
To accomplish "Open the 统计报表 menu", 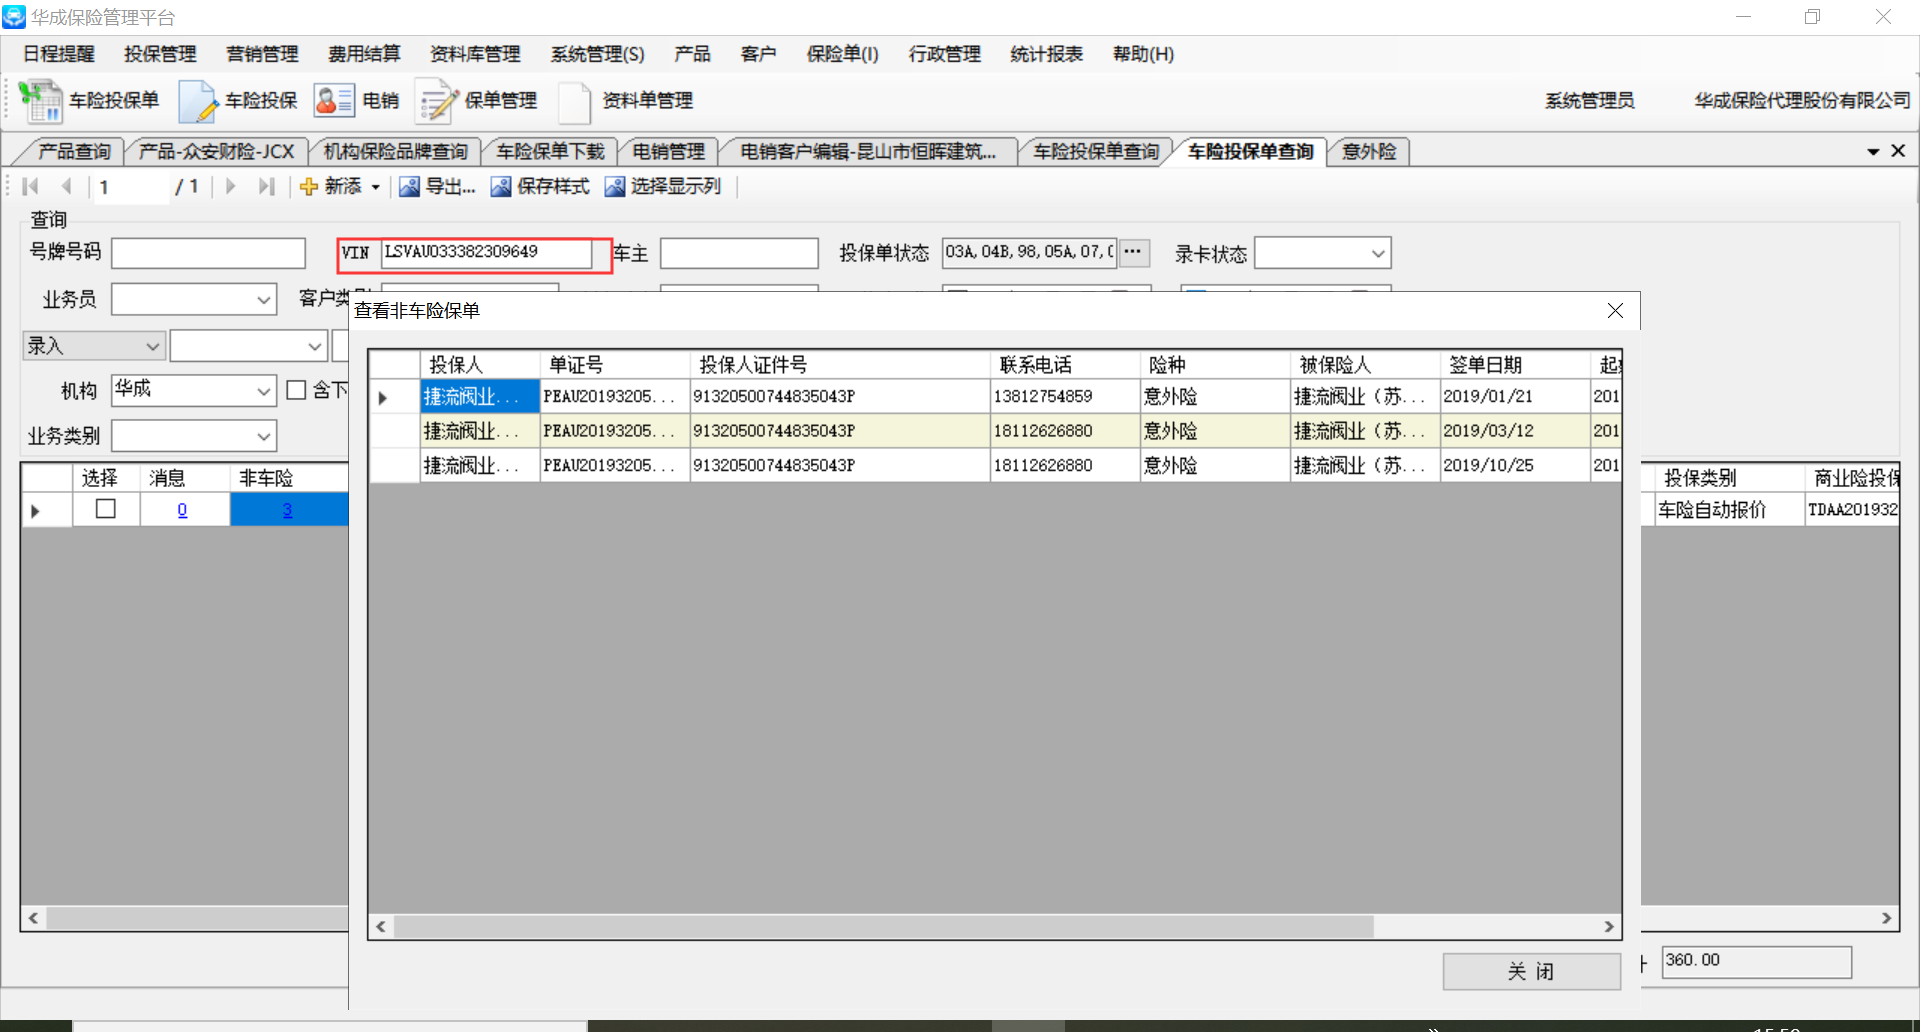I will [x=1046, y=54].
